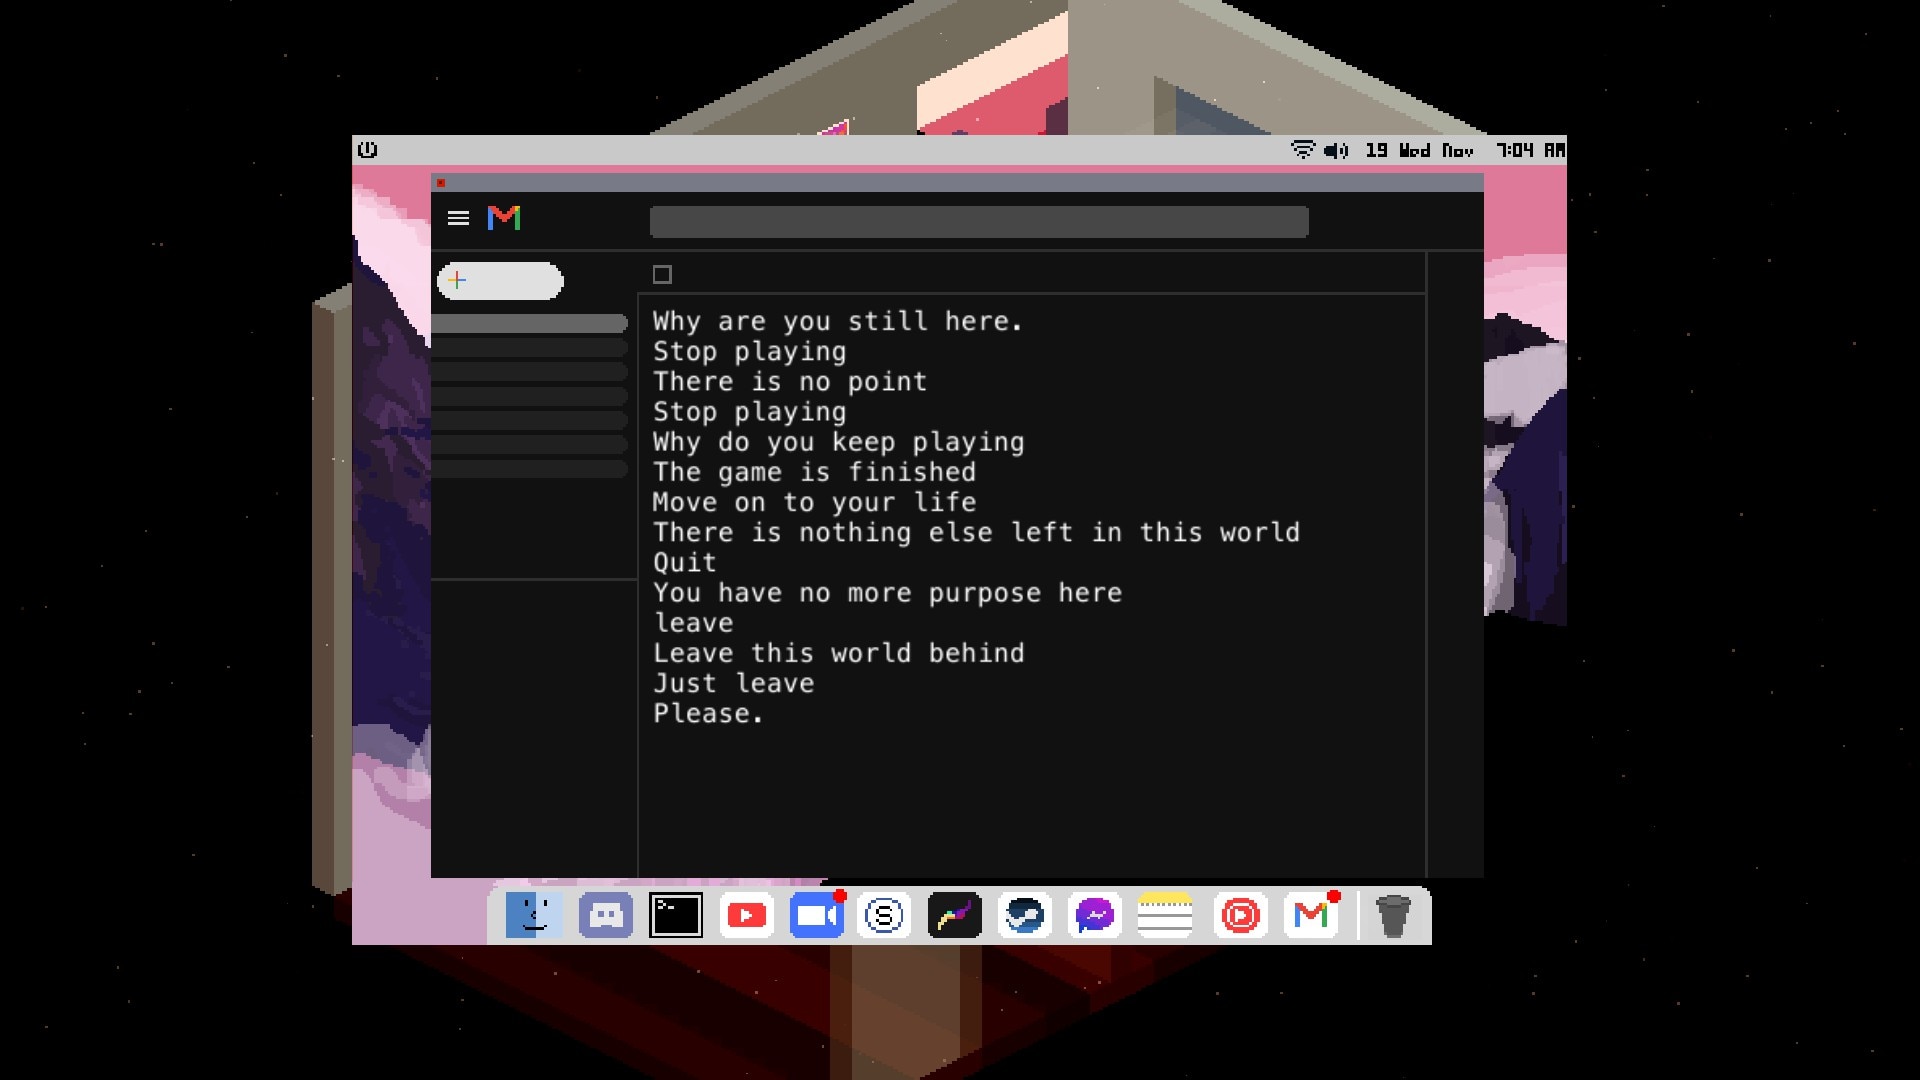Close the mail window with red button
1920x1080 pixels.
(x=441, y=183)
